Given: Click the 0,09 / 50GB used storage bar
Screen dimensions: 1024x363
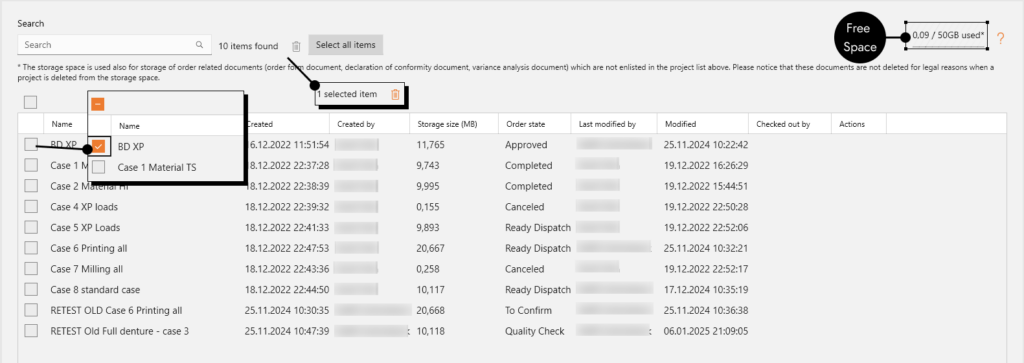Looking at the screenshot, I should (948, 36).
